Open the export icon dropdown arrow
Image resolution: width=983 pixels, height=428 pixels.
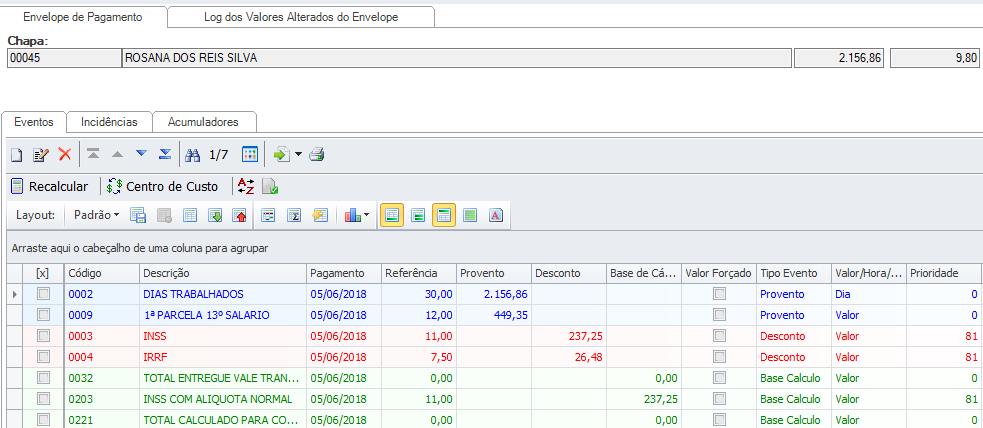[298, 155]
